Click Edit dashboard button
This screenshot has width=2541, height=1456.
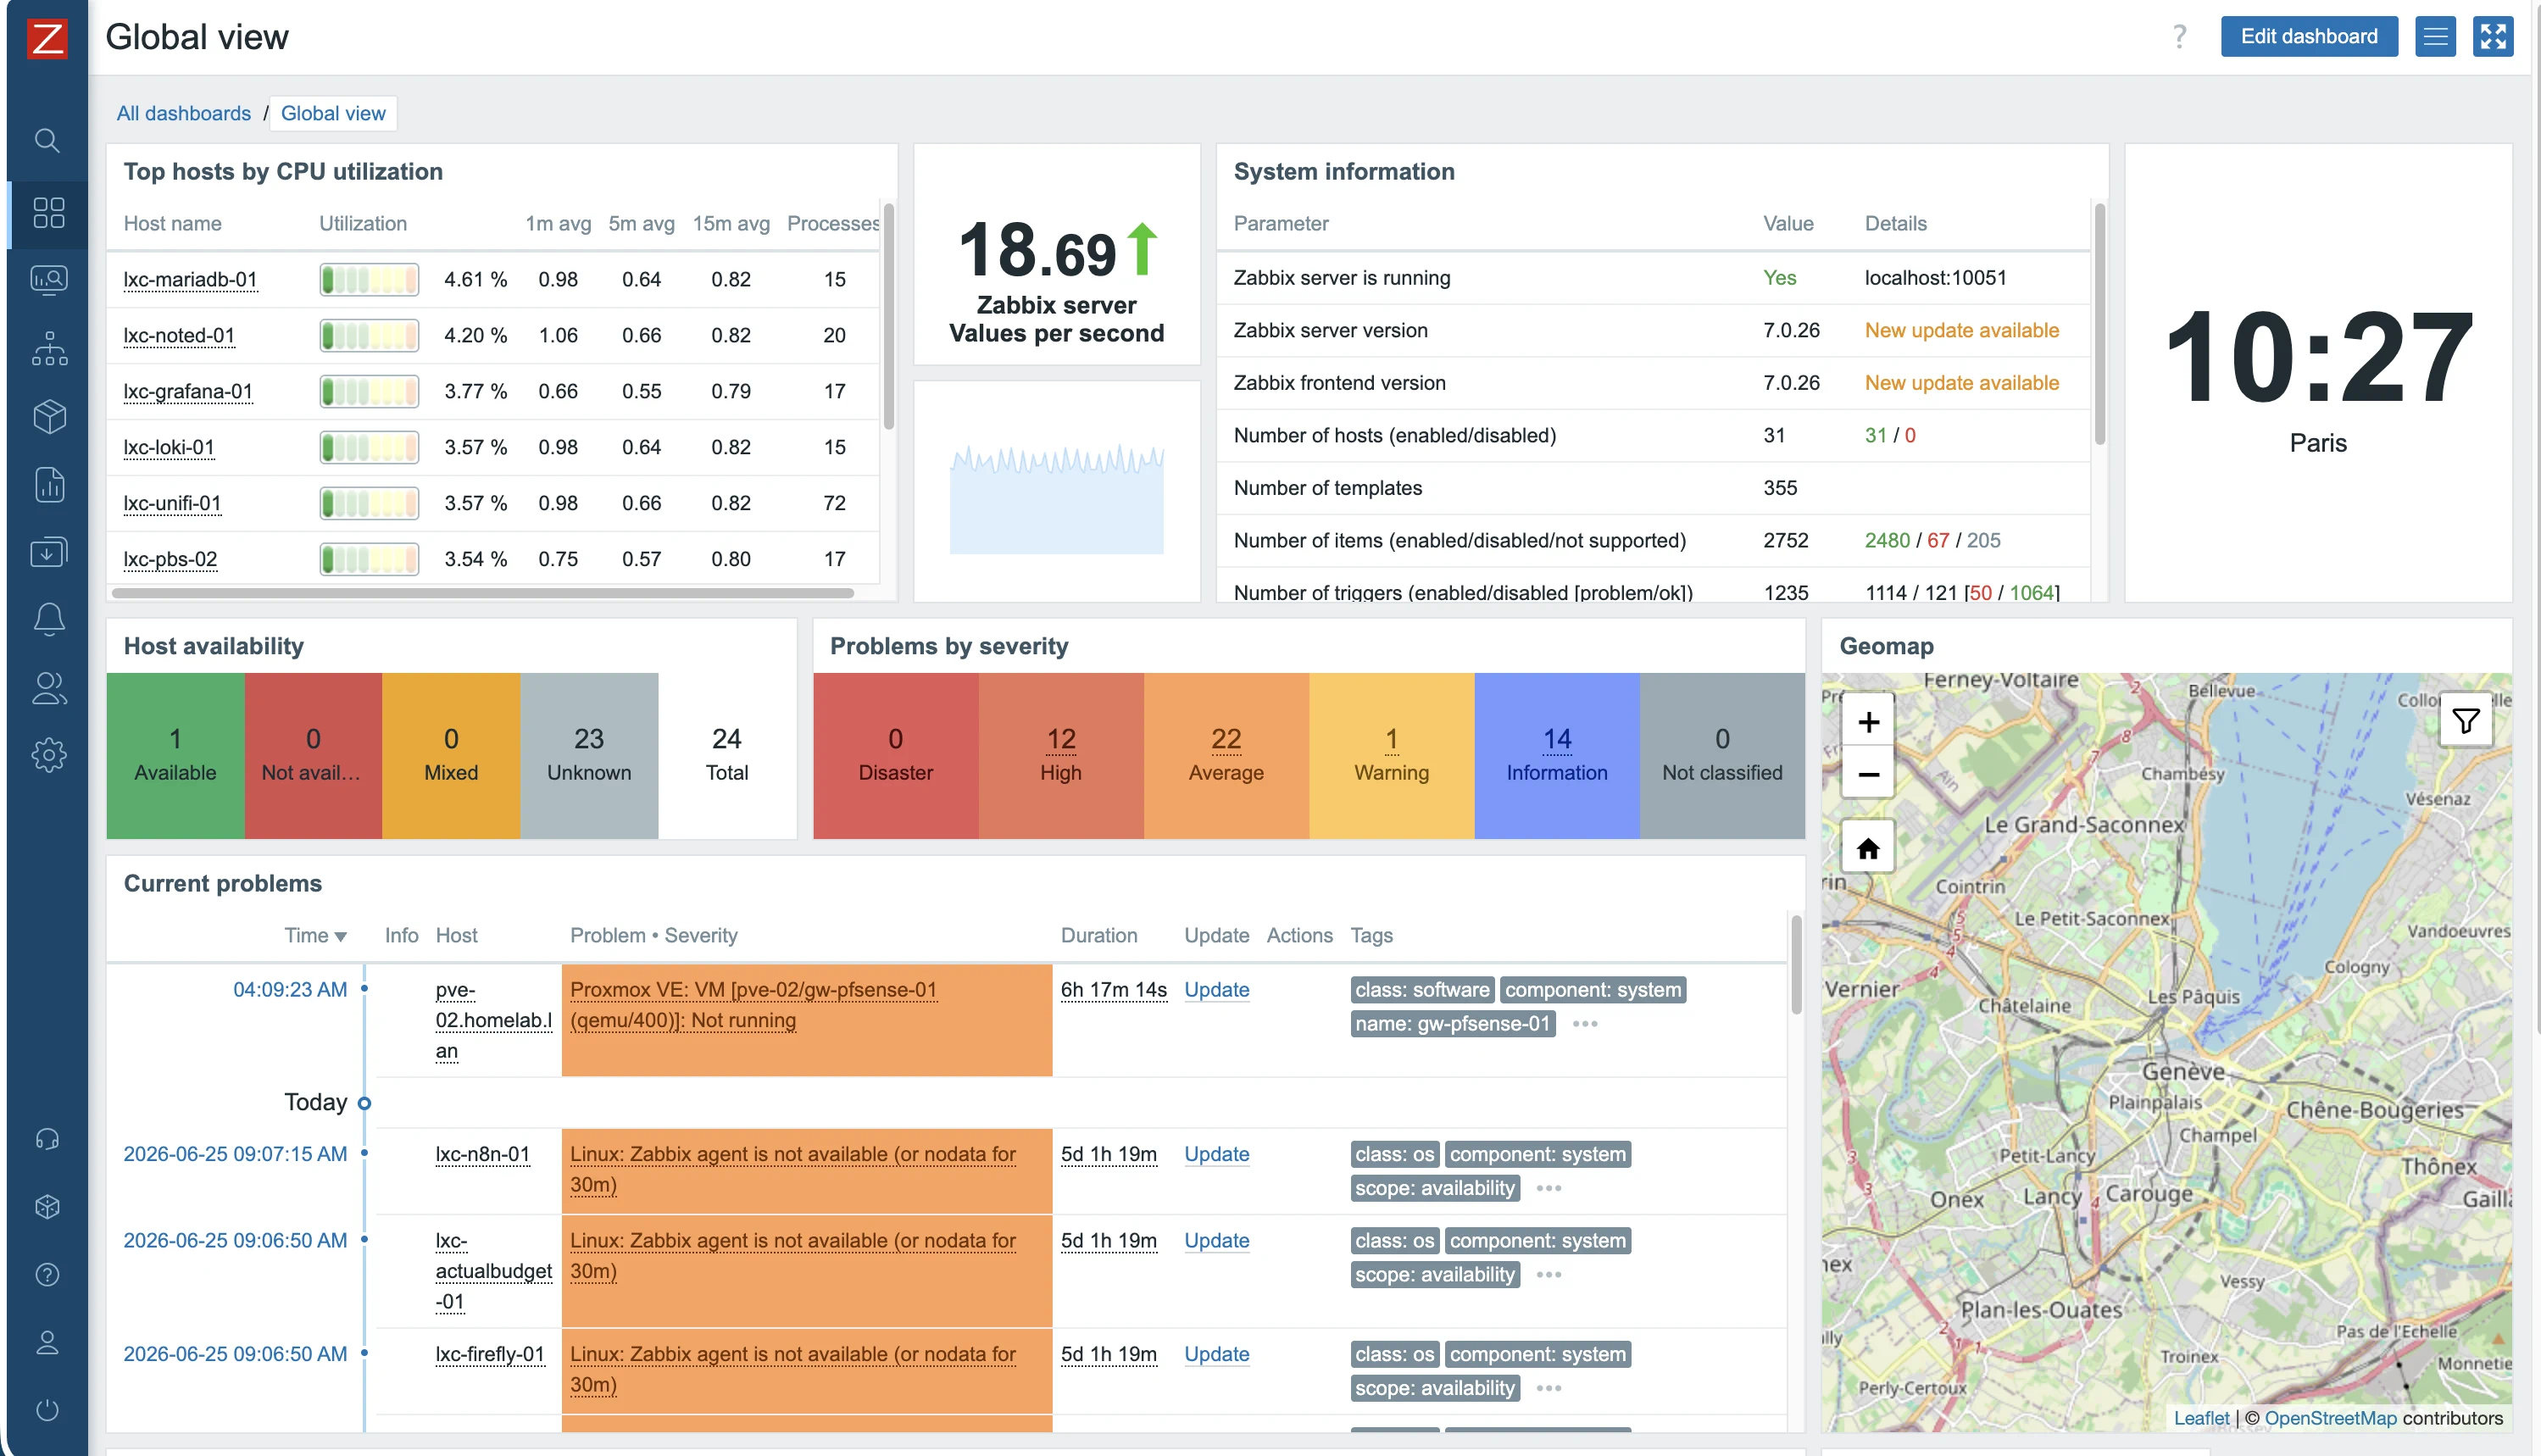pyautogui.click(x=2309, y=37)
